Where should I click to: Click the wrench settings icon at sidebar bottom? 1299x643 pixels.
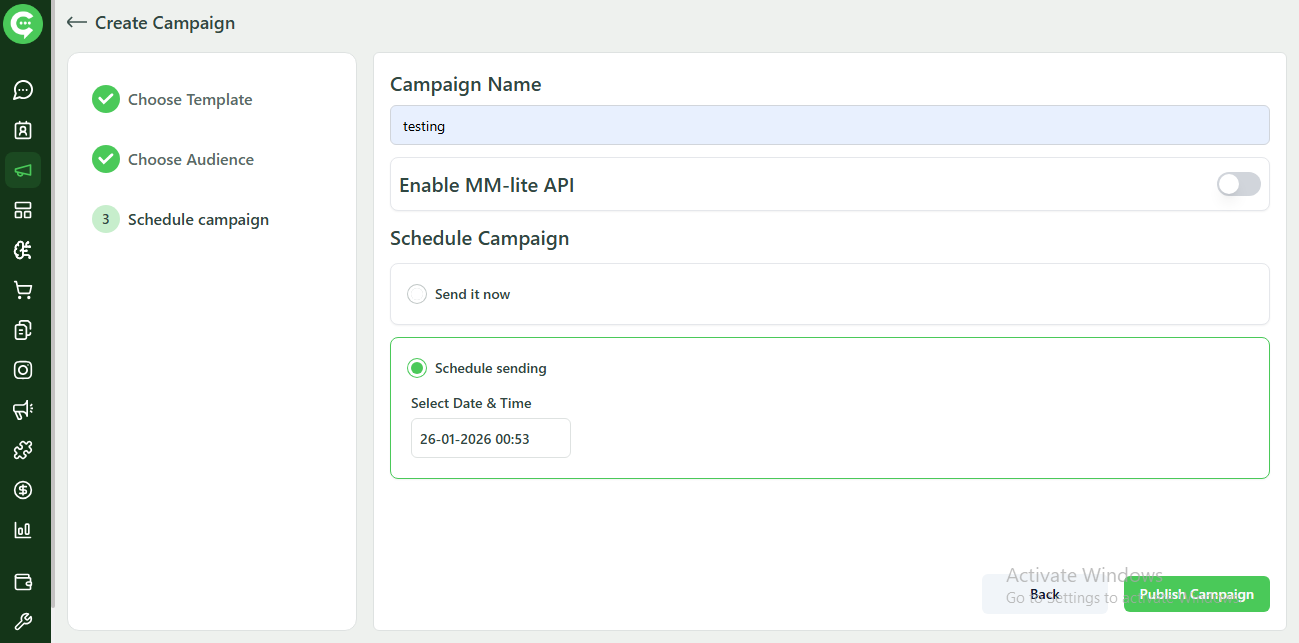(x=23, y=621)
